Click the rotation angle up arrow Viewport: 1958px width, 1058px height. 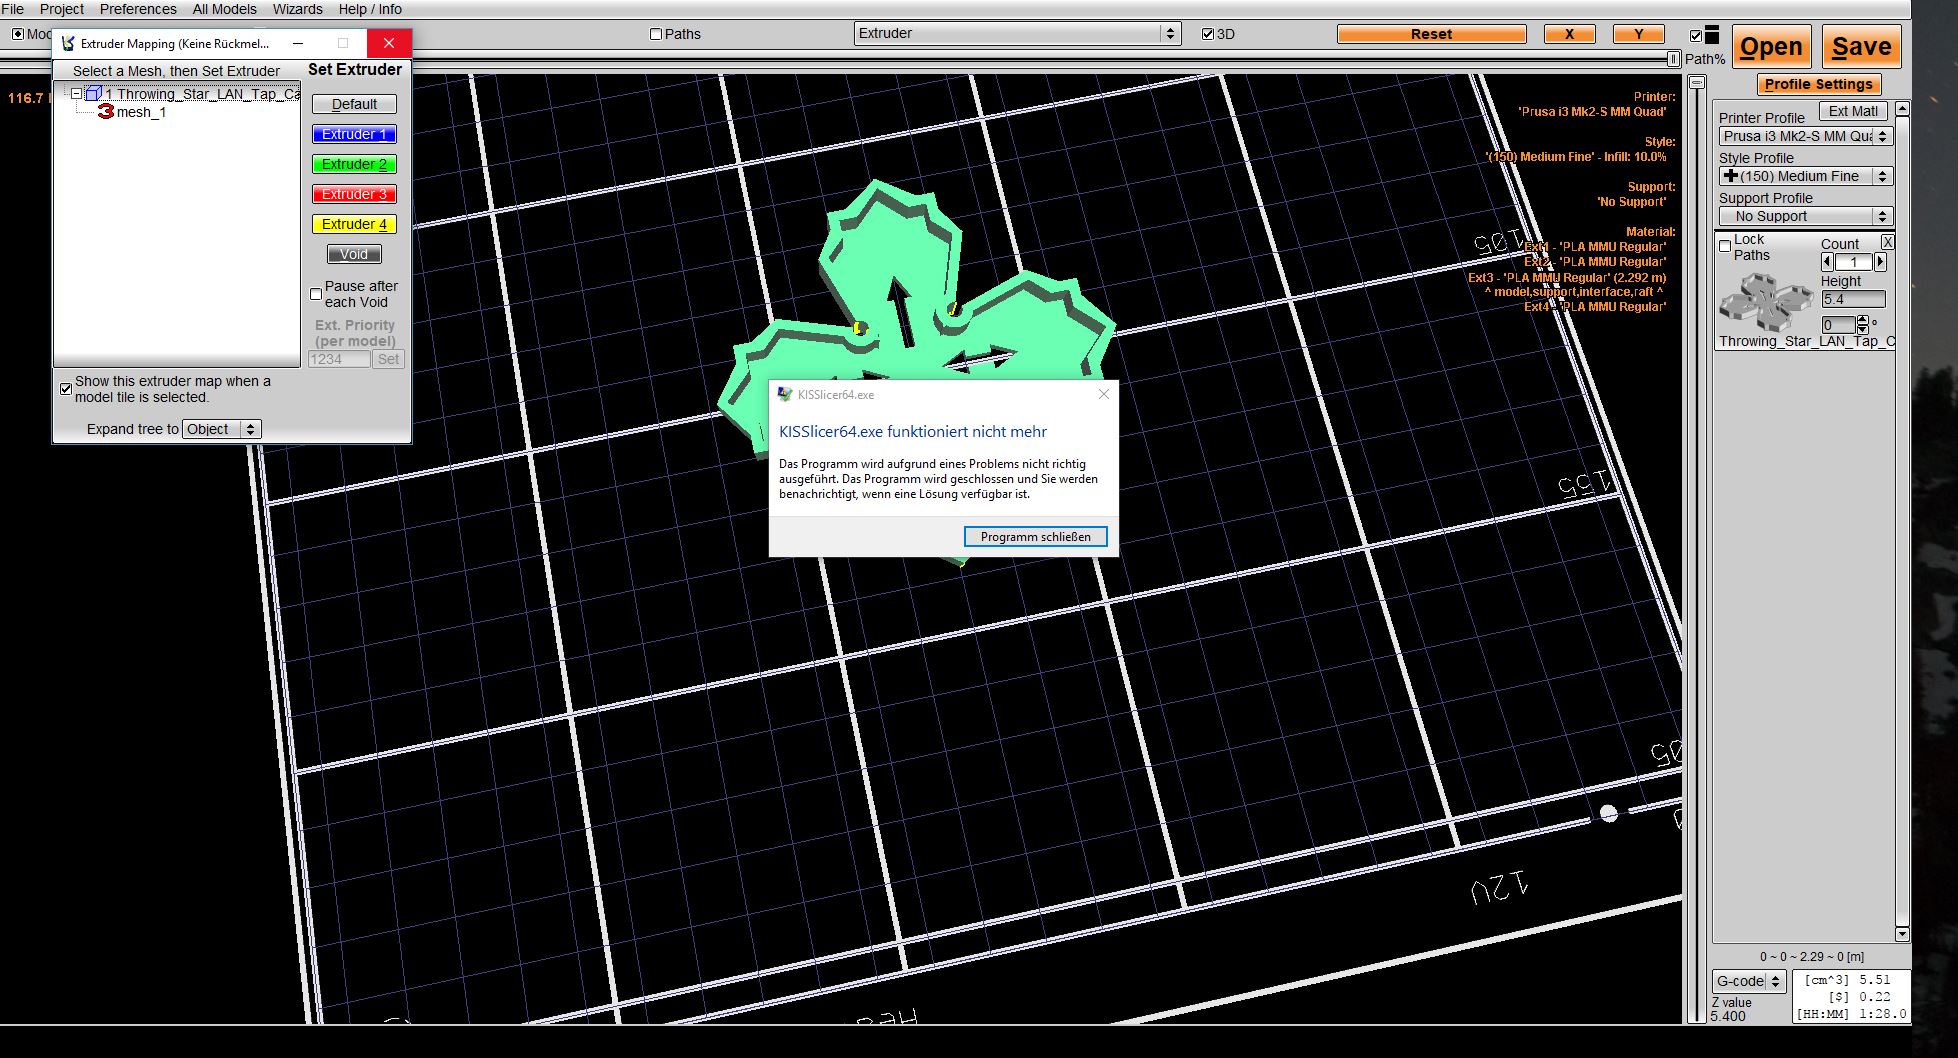(1862, 320)
